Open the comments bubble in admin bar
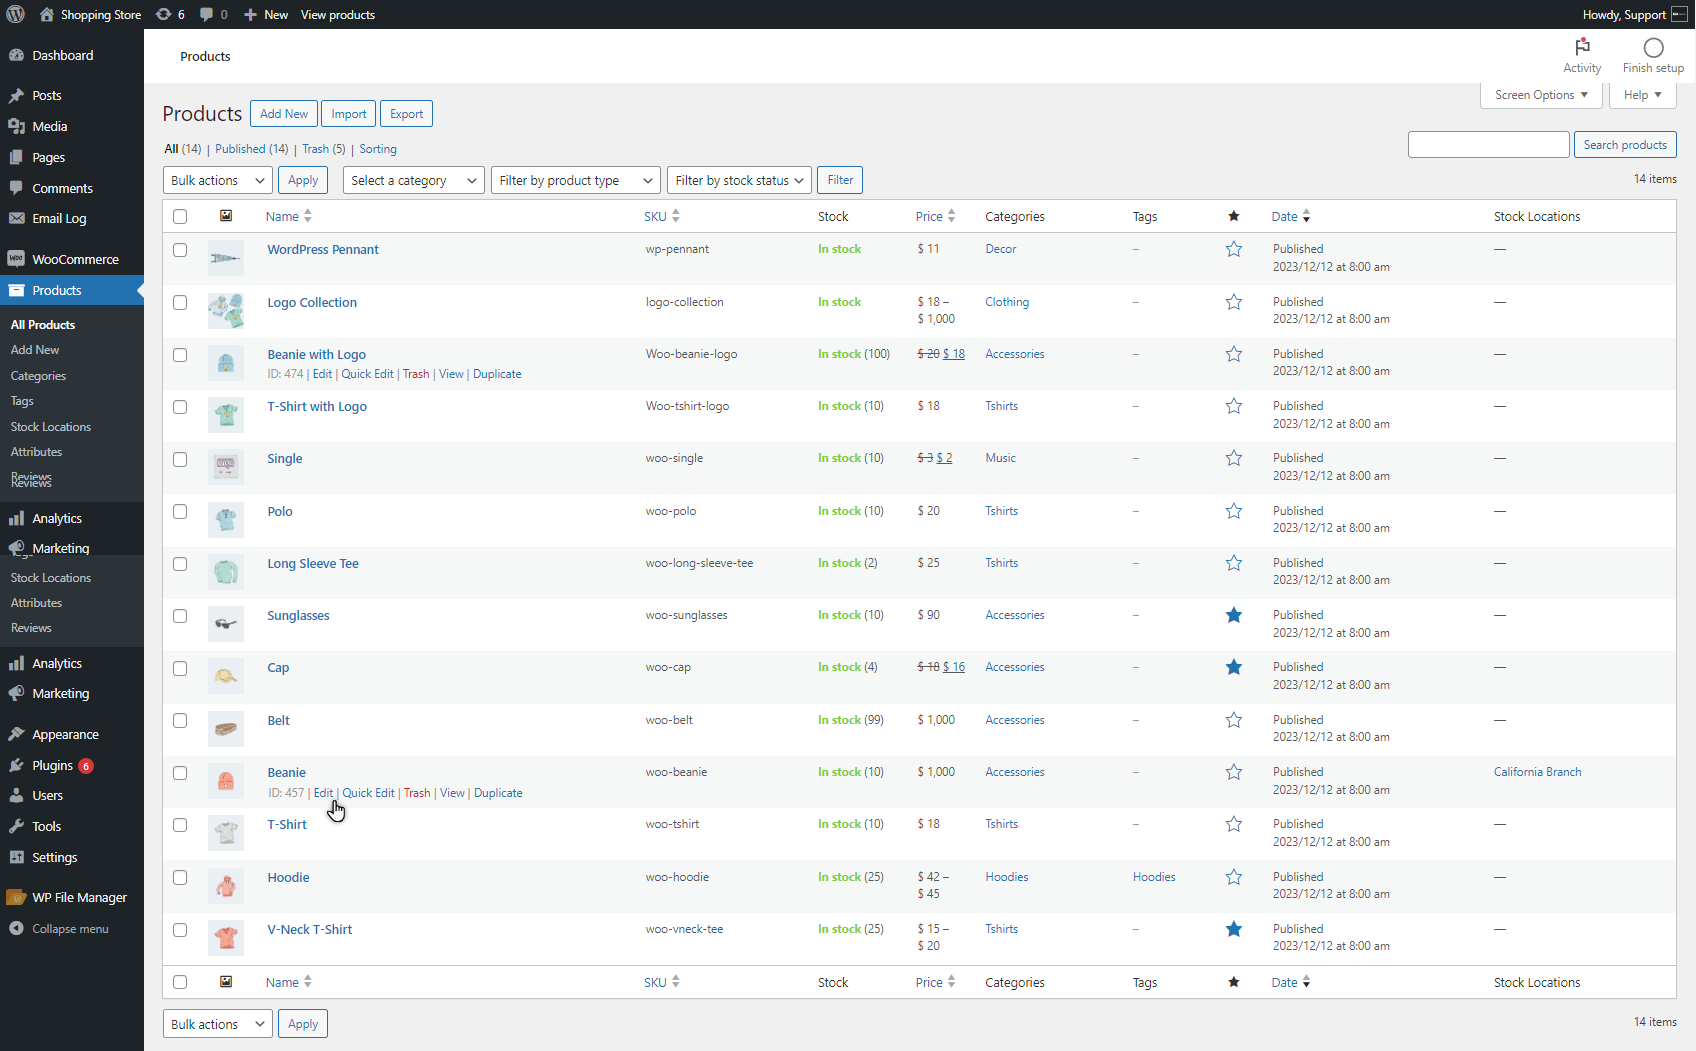This screenshot has height=1051, width=1696. [x=213, y=14]
